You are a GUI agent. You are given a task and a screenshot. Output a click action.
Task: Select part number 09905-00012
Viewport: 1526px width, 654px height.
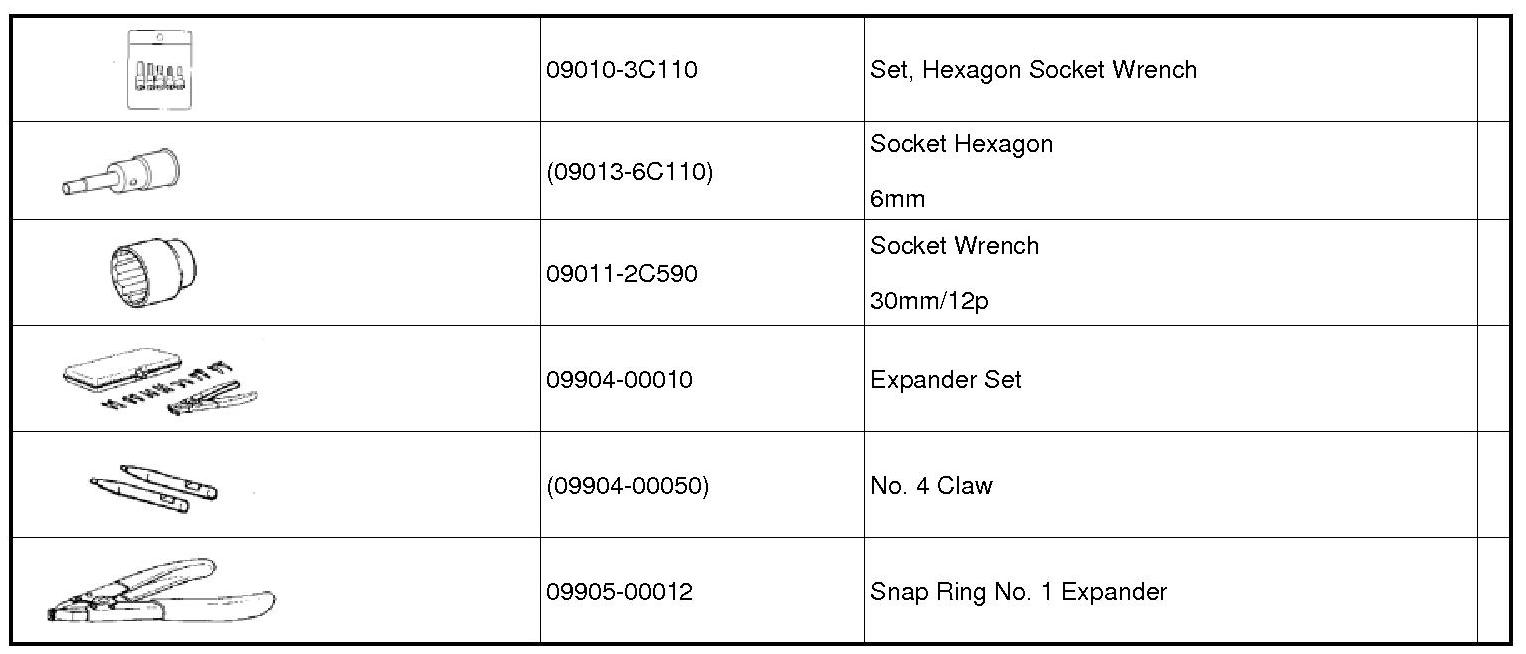click(619, 592)
